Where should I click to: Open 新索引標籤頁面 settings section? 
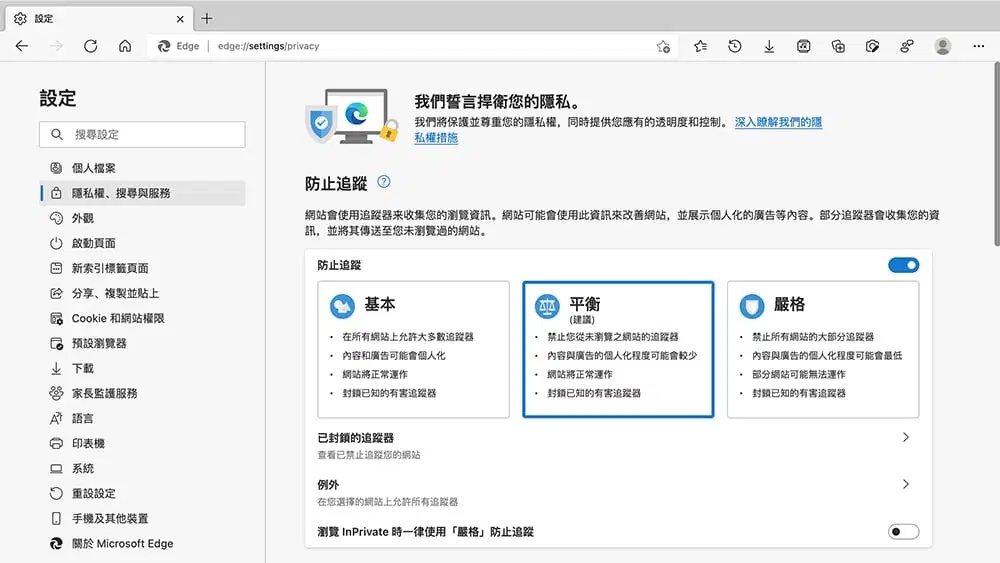142,268
